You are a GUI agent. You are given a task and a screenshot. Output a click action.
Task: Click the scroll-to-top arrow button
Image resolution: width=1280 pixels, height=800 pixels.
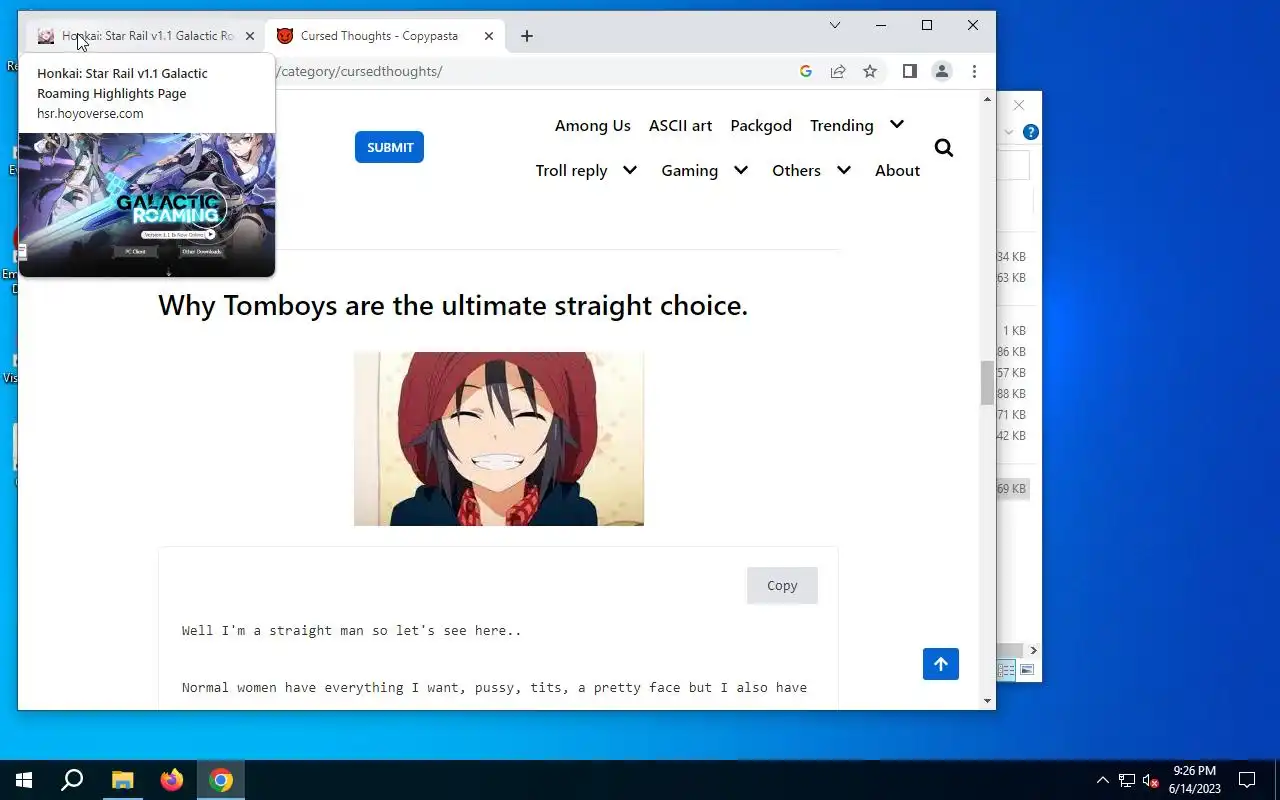940,664
